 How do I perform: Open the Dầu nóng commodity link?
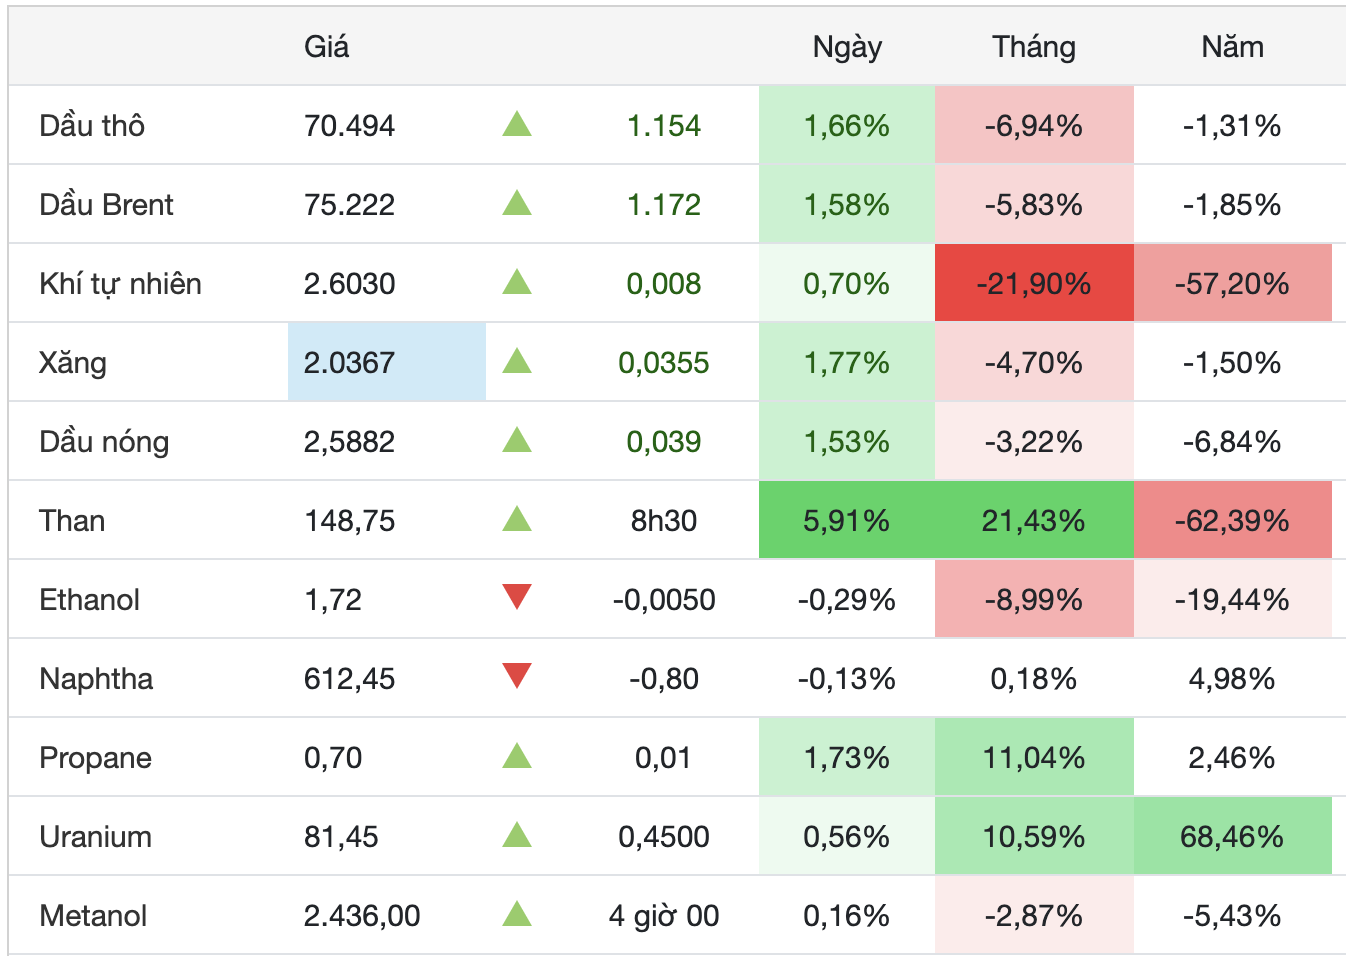tap(104, 442)
